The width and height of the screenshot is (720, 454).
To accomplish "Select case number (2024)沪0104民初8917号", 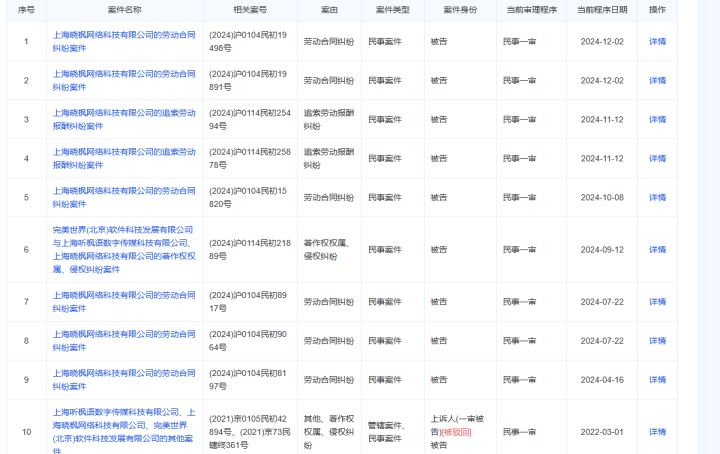I will pos(248,302).
